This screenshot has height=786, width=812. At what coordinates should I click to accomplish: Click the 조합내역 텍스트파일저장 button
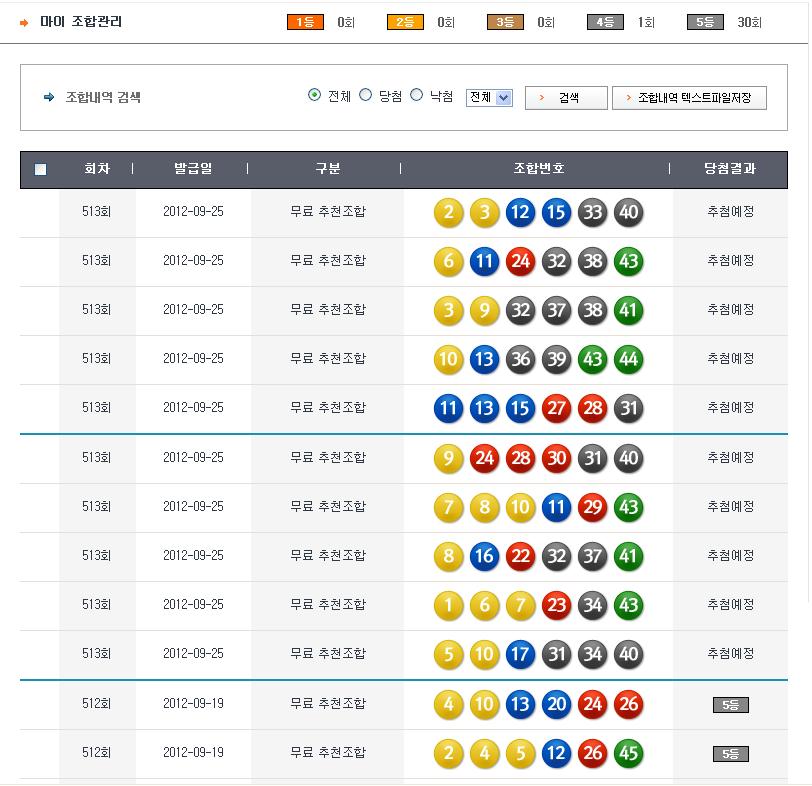[689, 98]
